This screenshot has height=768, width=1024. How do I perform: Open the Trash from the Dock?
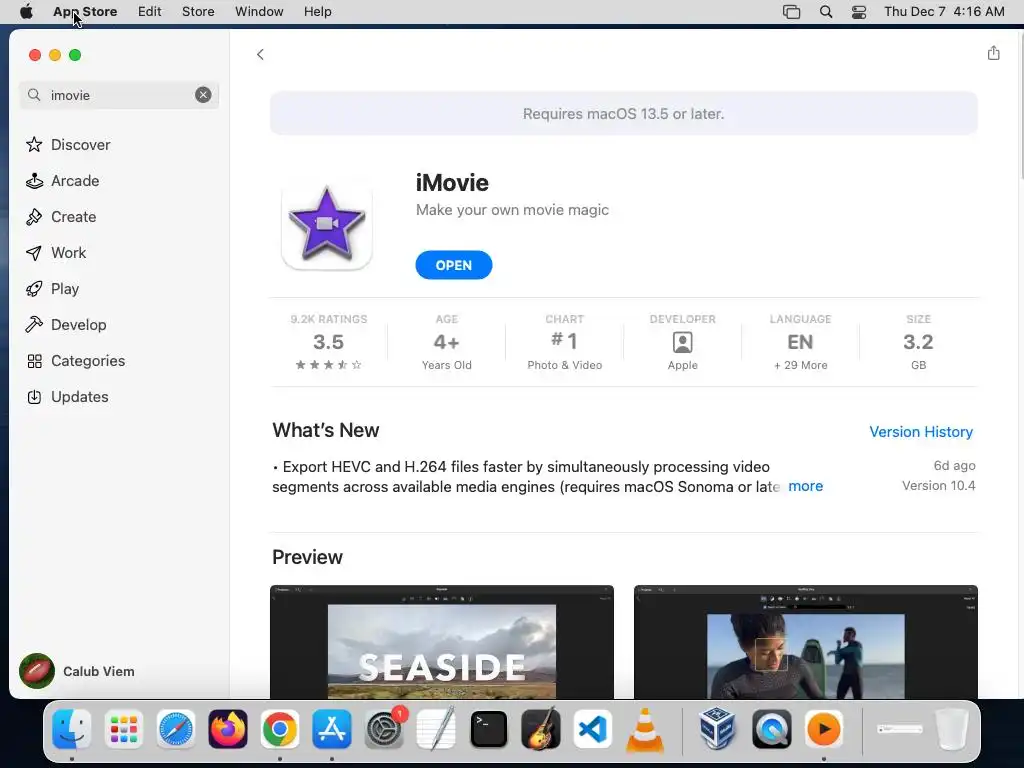[952, 729]
